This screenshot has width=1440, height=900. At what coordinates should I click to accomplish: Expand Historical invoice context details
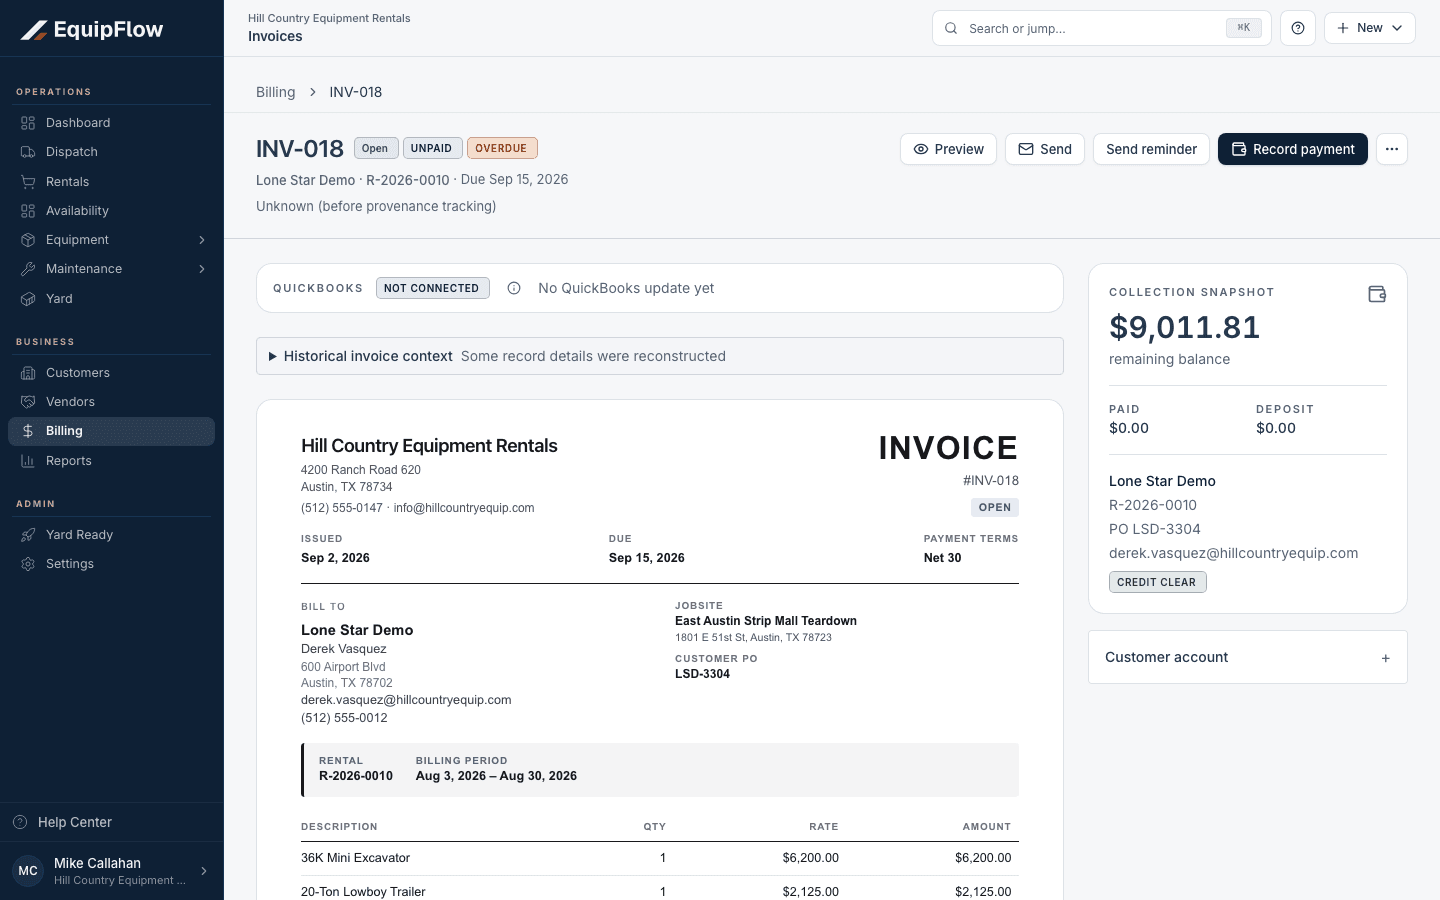click(x=660, y=356)
